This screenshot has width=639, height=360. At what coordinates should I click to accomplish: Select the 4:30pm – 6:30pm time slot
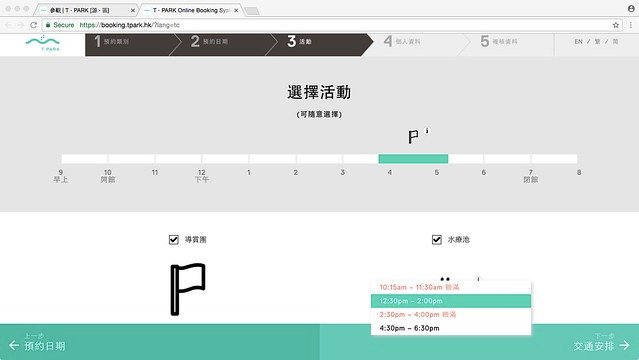coord(451,328)
